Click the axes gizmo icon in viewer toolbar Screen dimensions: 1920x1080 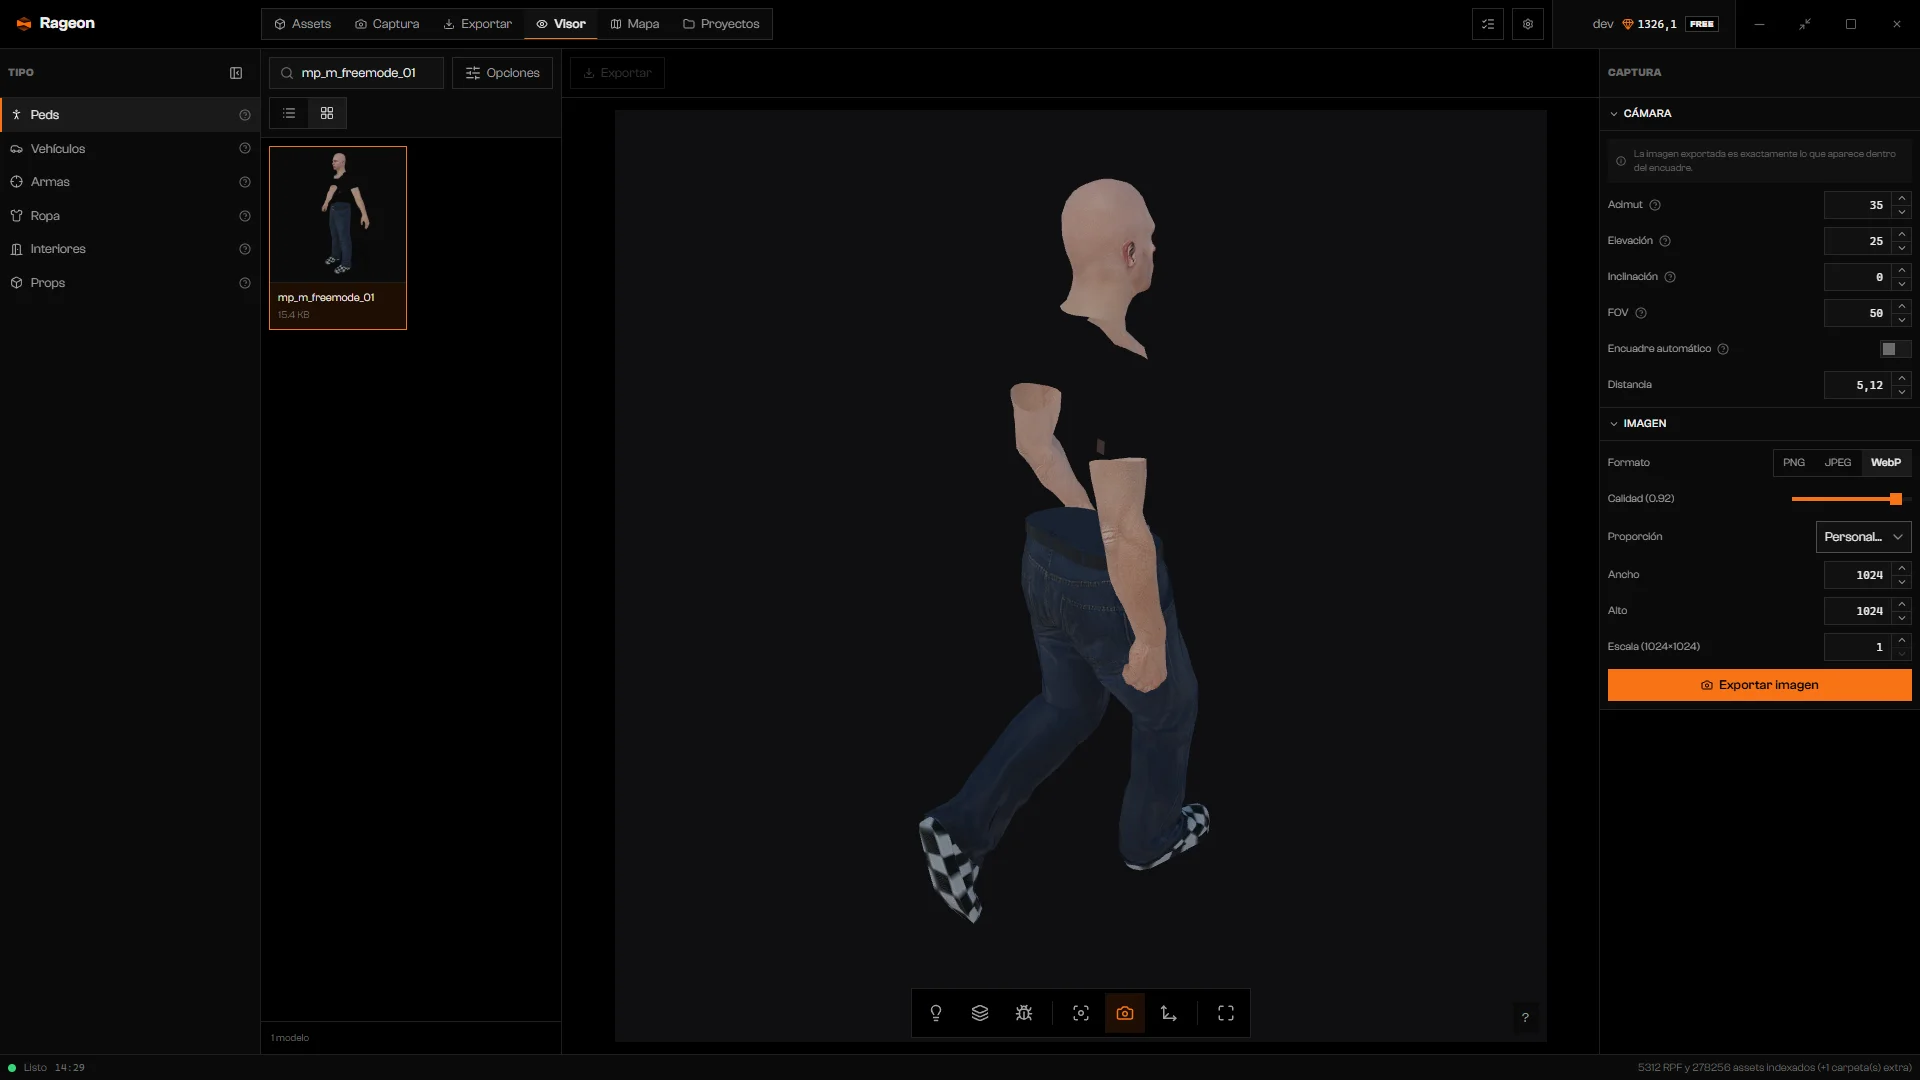(1169, 1013)
